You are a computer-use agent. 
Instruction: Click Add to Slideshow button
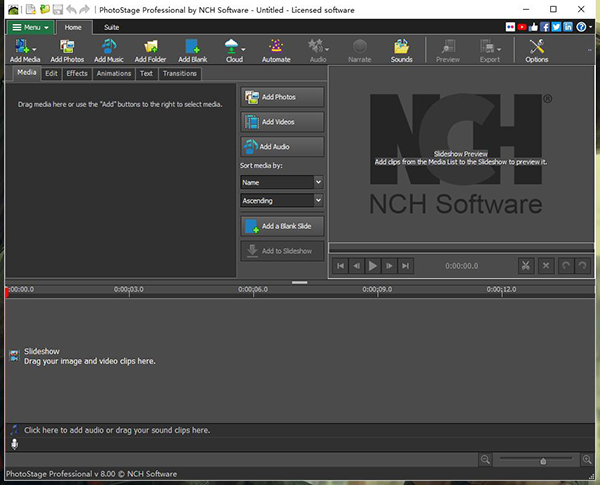point(282,251)
